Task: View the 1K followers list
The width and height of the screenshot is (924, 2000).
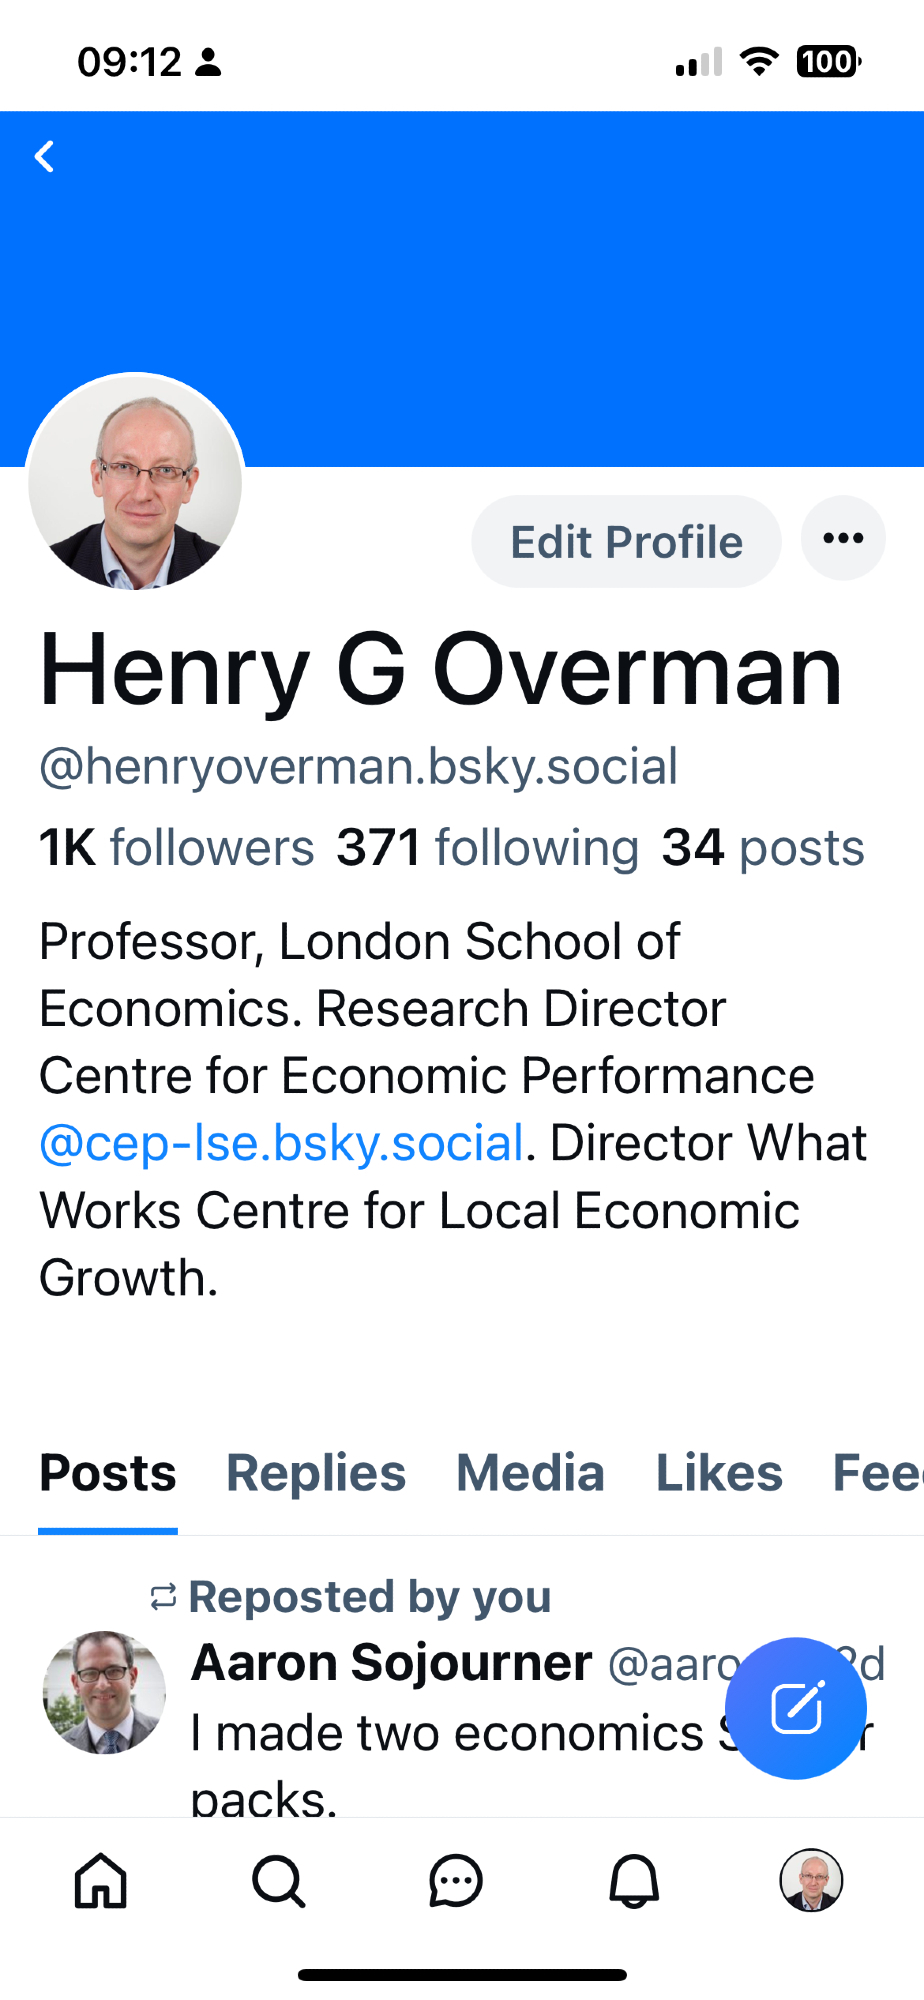Action: (176, 848)
